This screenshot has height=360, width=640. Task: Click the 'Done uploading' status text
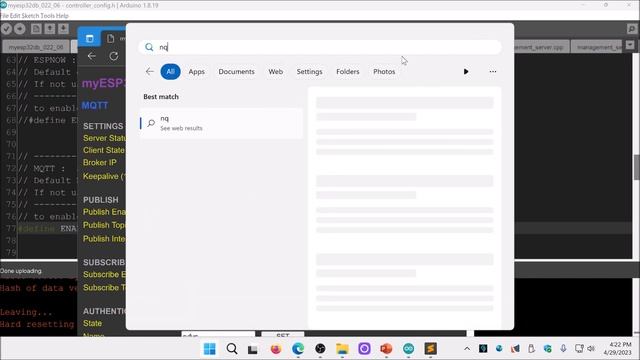point(21,271)
